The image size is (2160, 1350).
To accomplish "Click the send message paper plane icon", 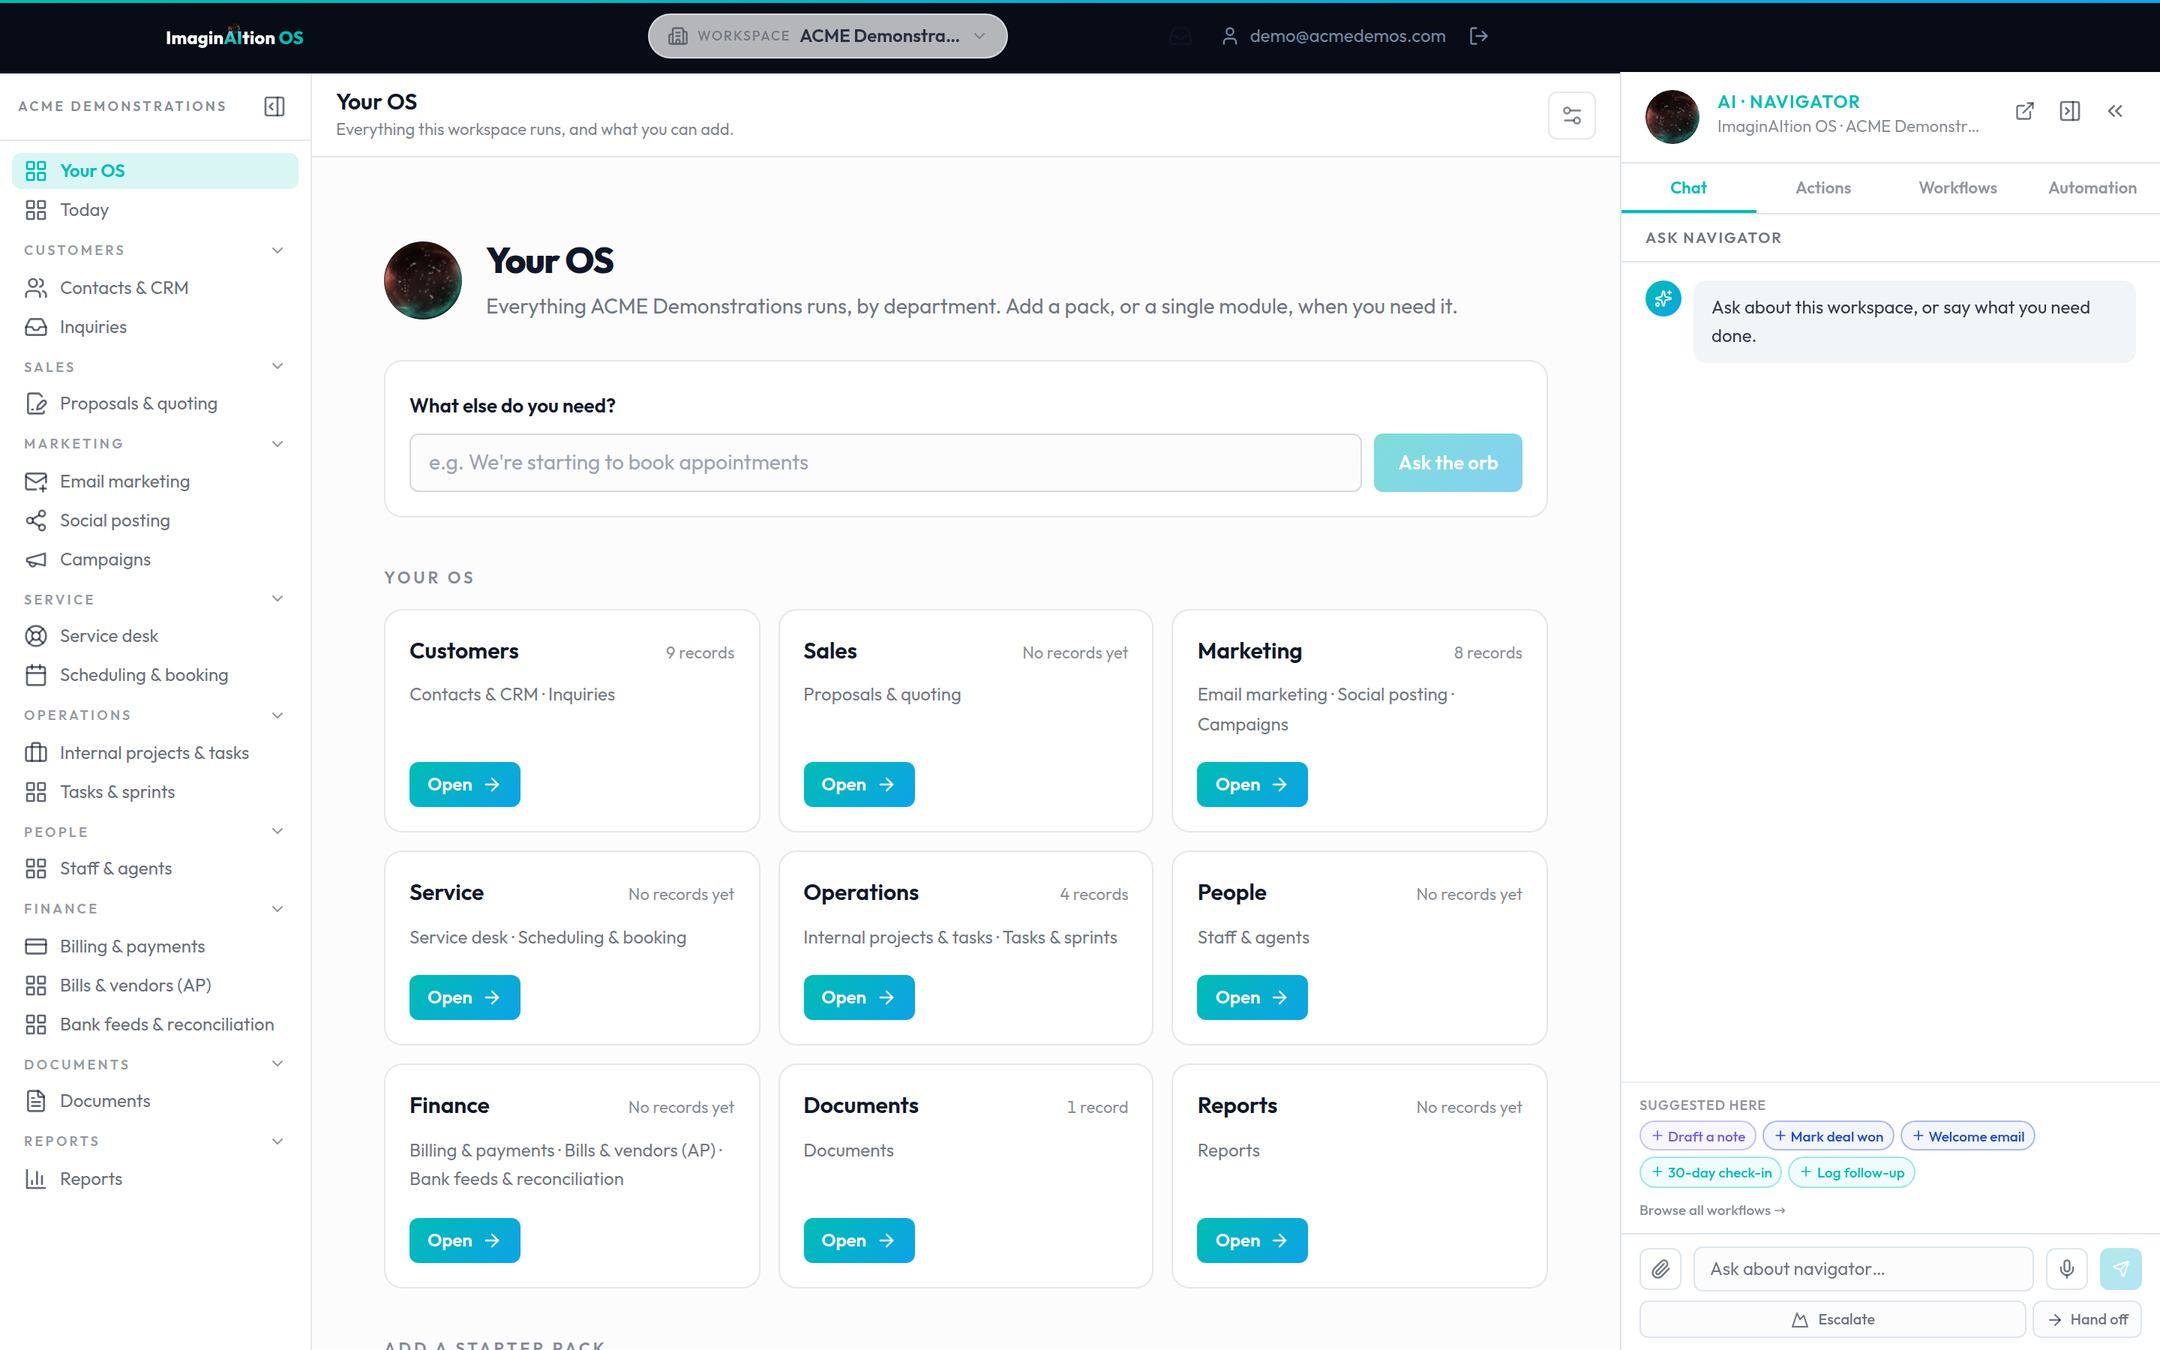I will (x=2120, y=1269).
